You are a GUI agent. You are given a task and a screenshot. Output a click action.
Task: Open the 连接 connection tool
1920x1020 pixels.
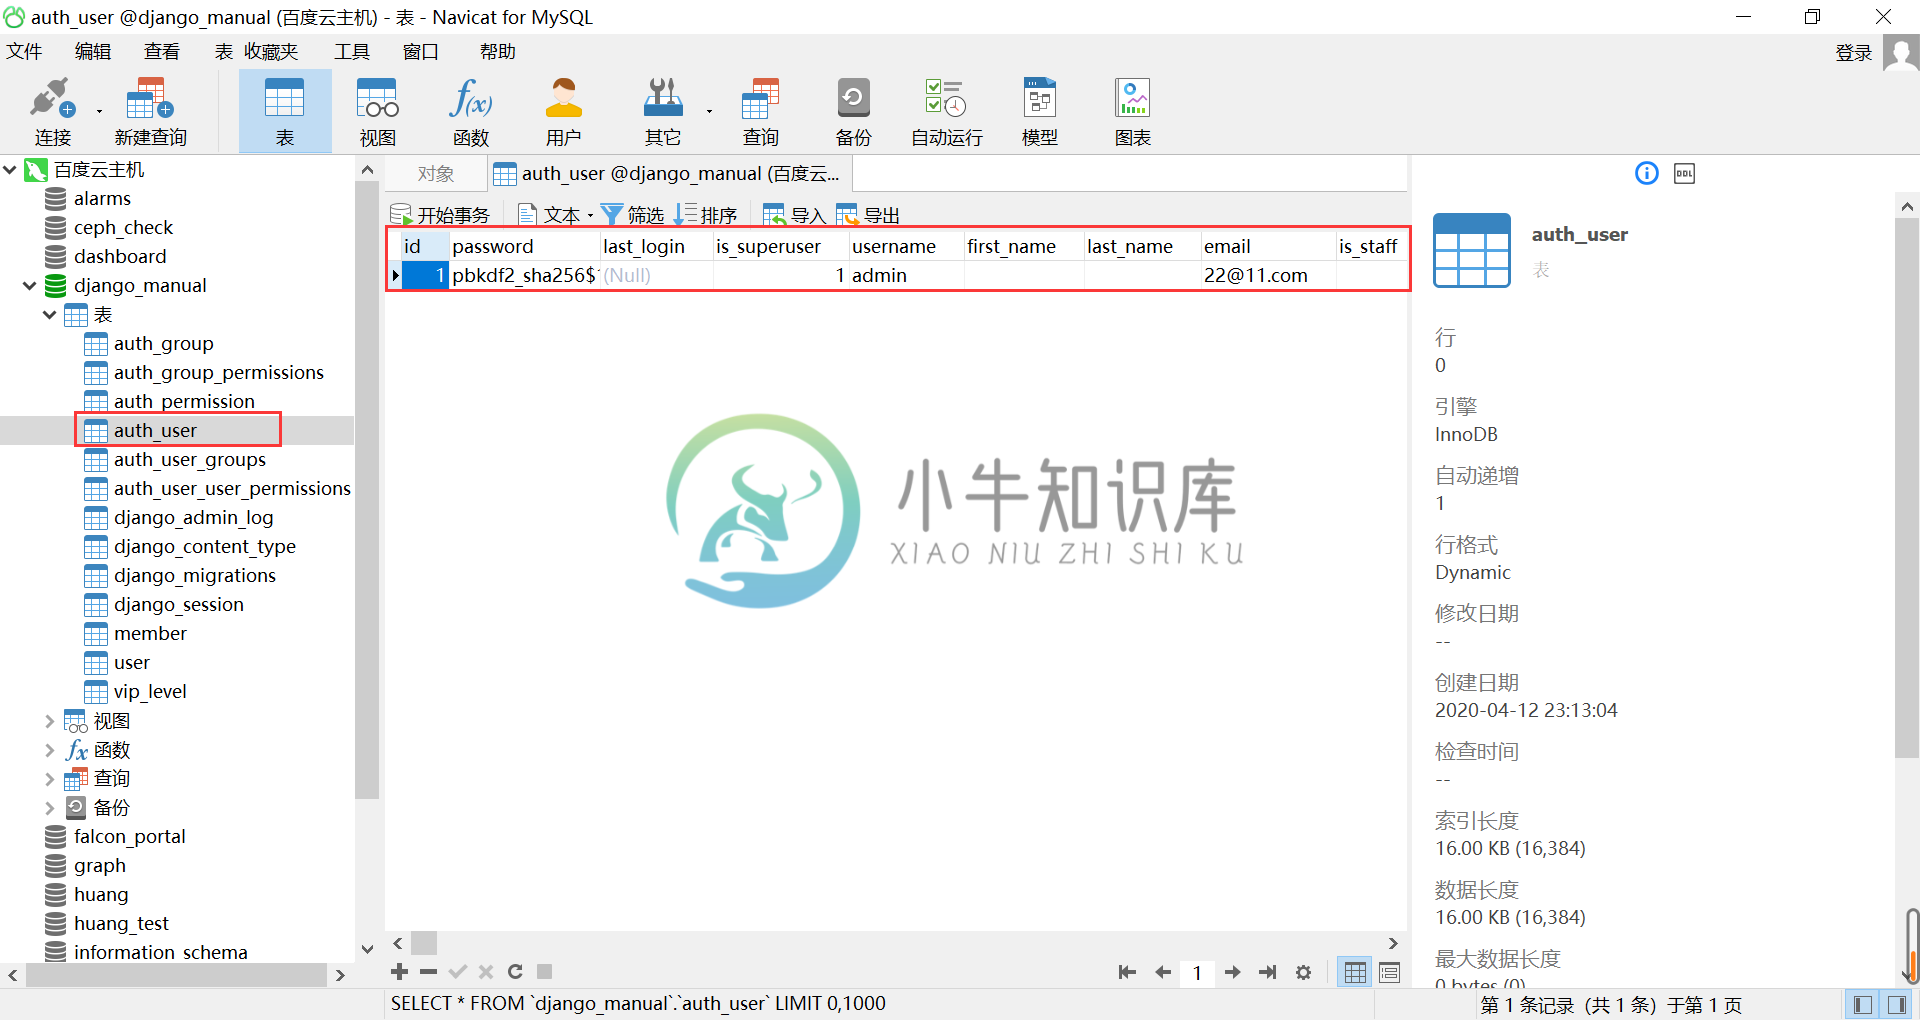click(x=52, y=110)
